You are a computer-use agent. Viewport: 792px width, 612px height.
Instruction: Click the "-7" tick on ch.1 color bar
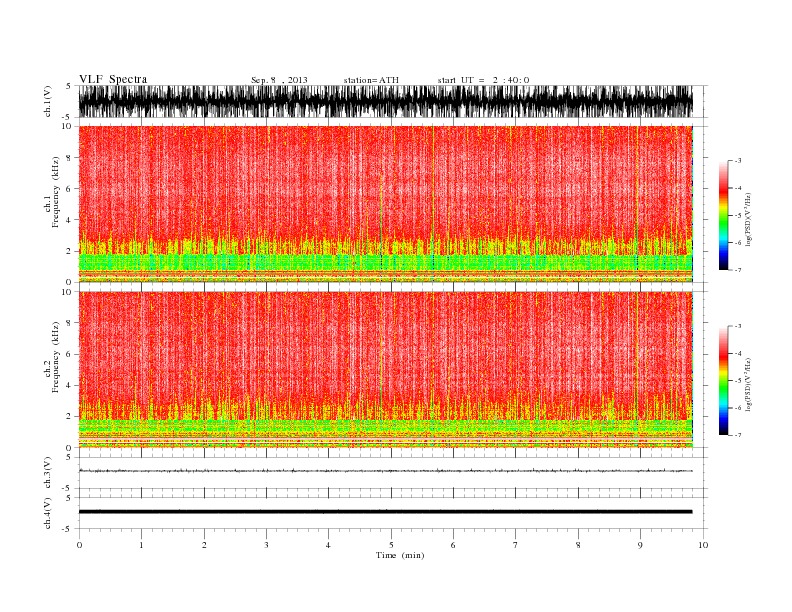(x=738, y=270)
